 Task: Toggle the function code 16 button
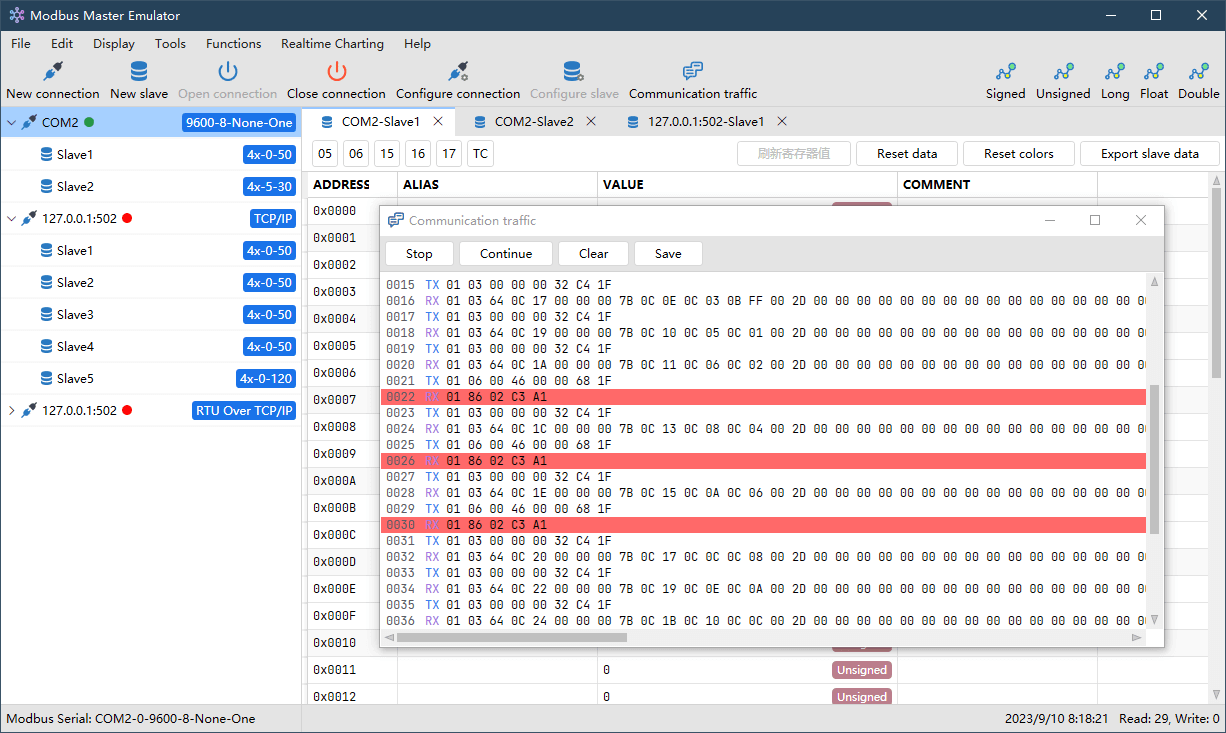pos(418,154)
